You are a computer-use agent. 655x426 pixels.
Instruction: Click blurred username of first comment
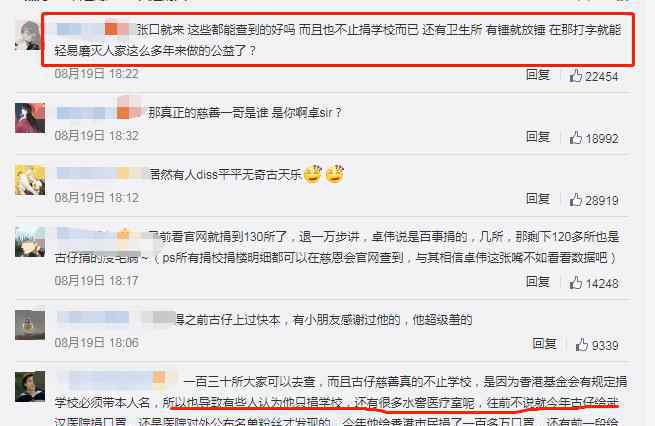click(94, 29)
